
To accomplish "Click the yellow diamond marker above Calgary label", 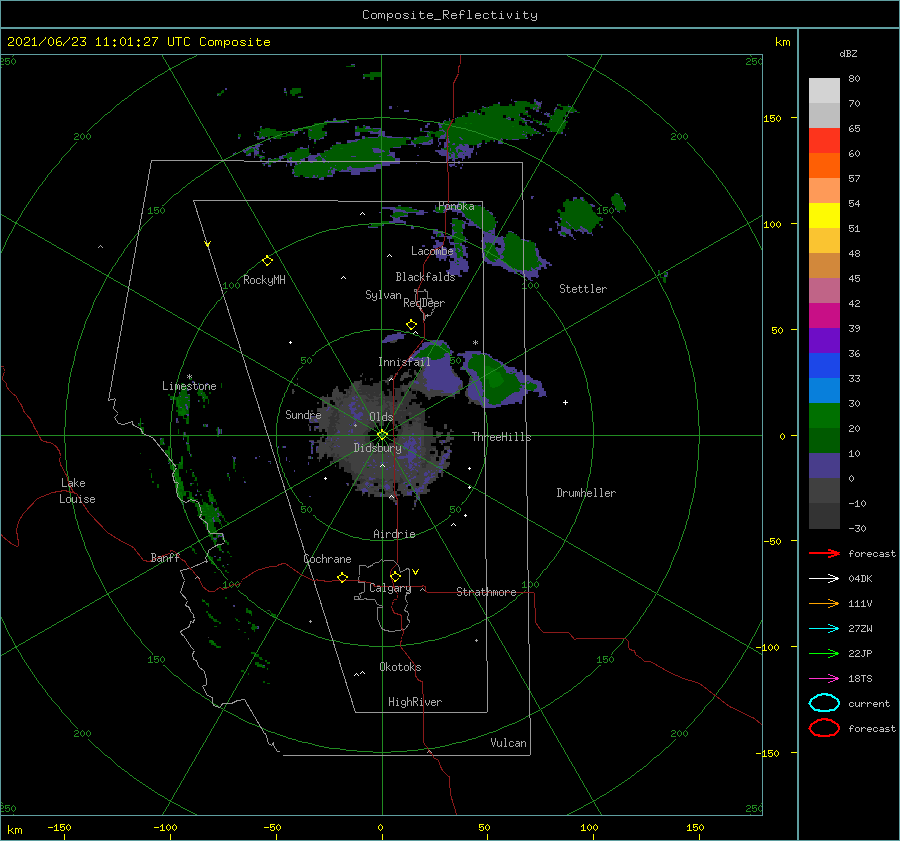I will (395, 576).
